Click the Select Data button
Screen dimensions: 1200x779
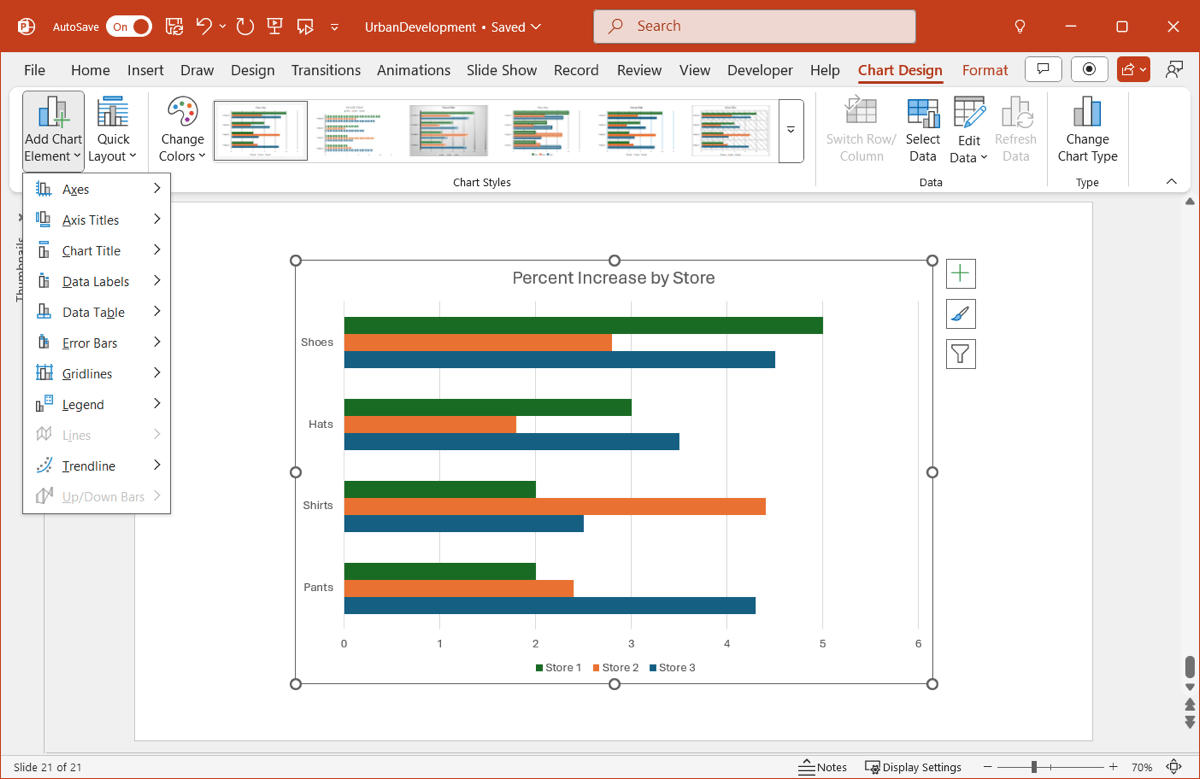tap(923, 130)
